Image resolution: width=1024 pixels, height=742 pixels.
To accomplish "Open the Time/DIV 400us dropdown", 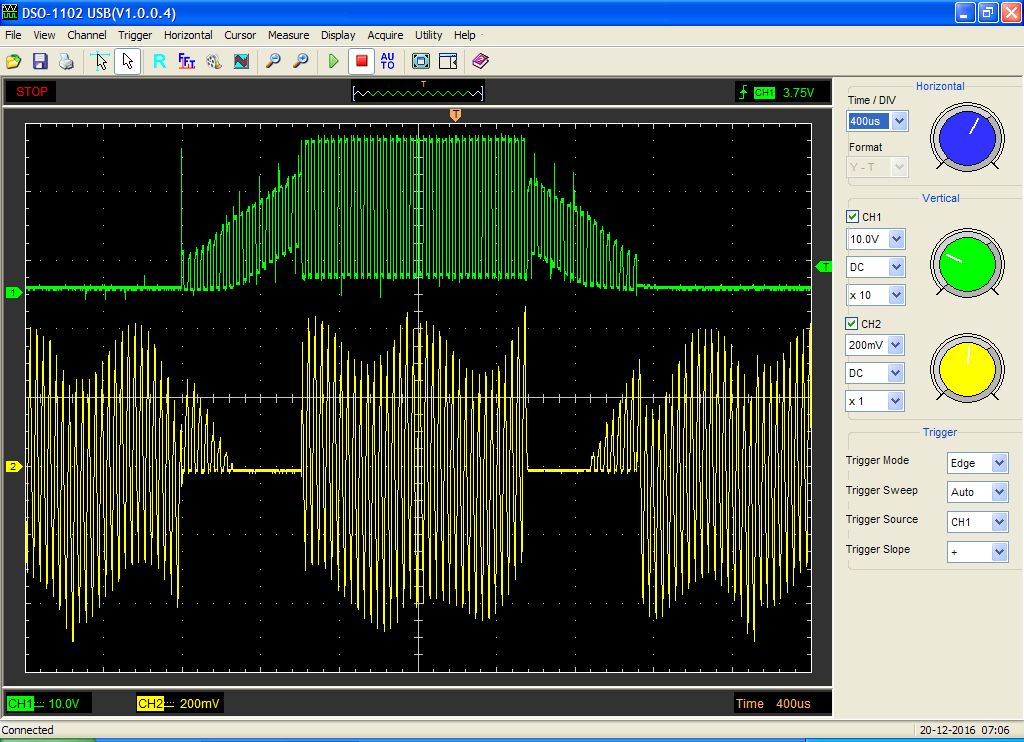I will [x=898, y=121].
